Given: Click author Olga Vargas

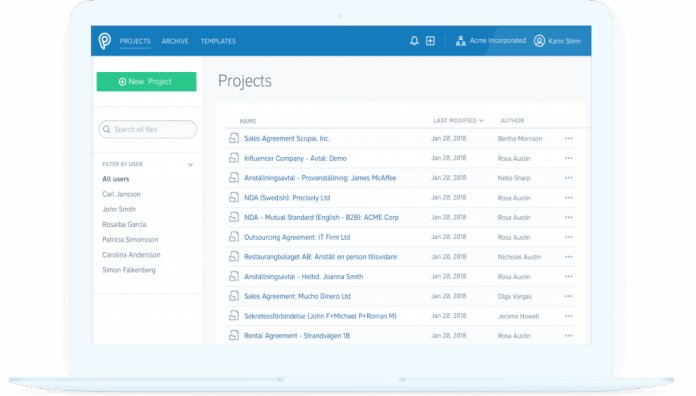Looking at the screenshot, I should coord(514,296).
